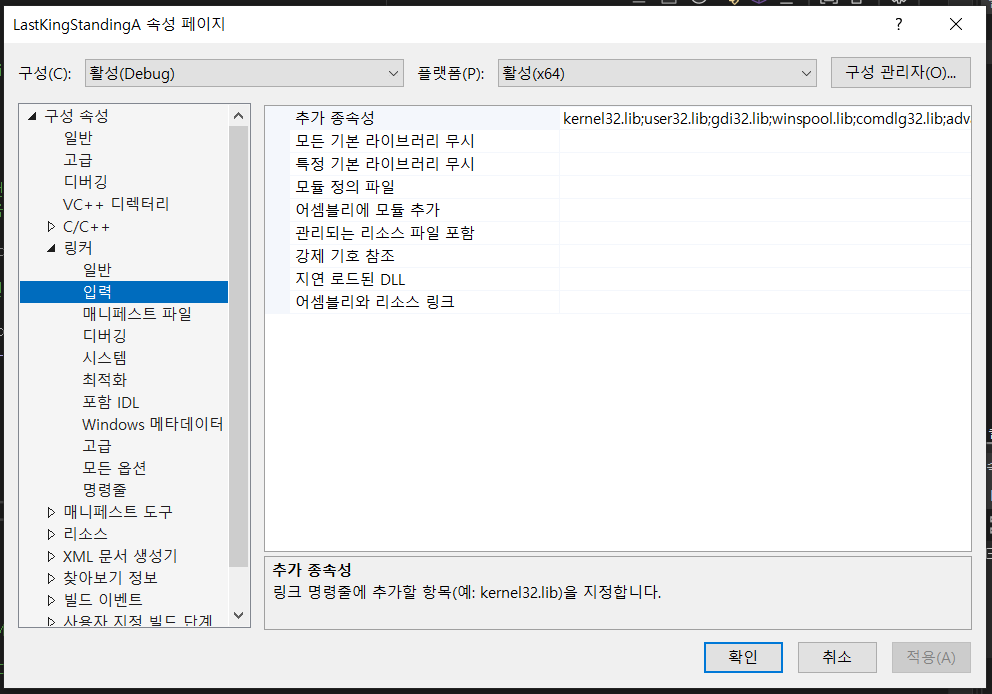Open the 플랫폼(P) platform dropdown
The height and width of the screenshot is (694, 992).
coord(657,73)
